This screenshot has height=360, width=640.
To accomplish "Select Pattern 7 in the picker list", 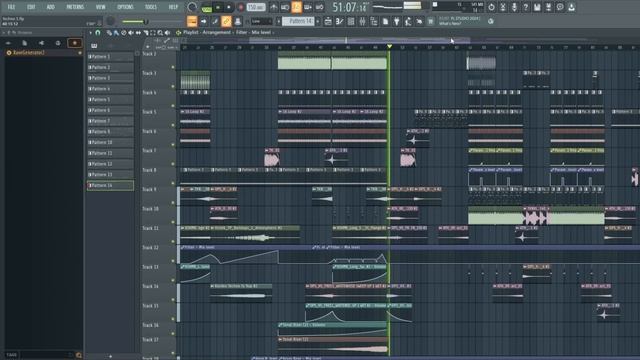I will coord(110,121).
